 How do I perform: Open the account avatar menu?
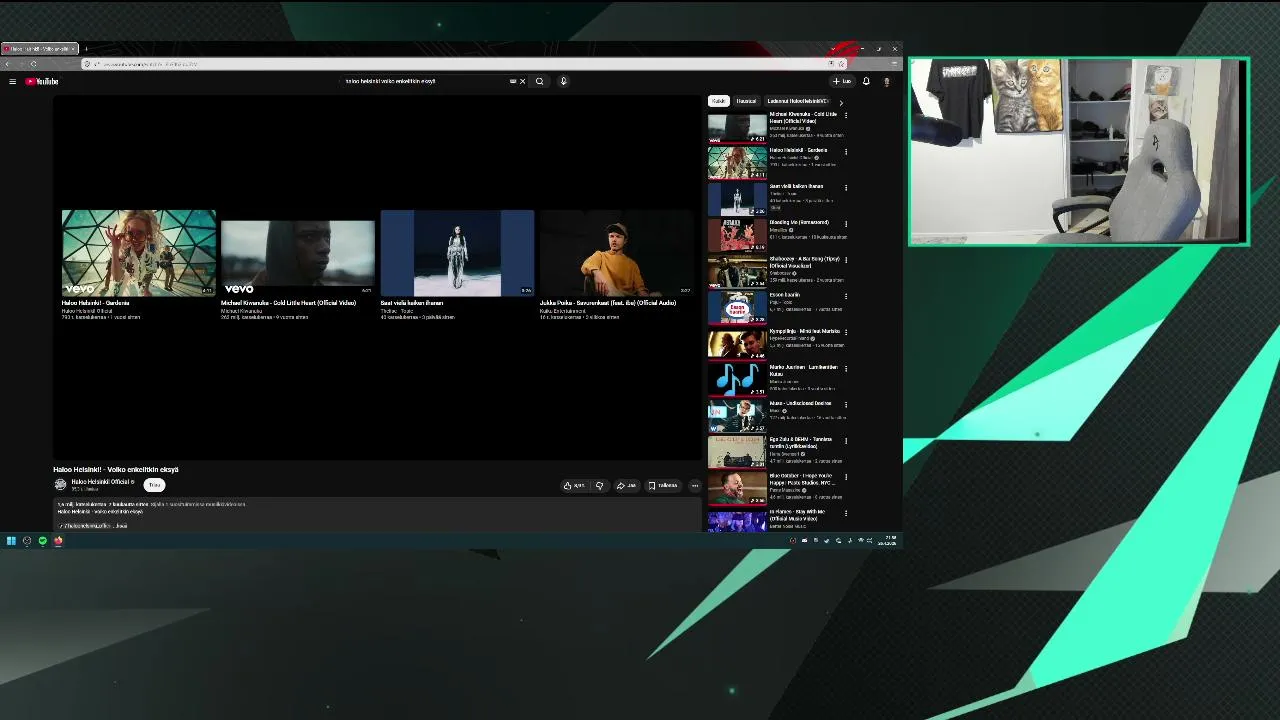[x=886, y=81]
